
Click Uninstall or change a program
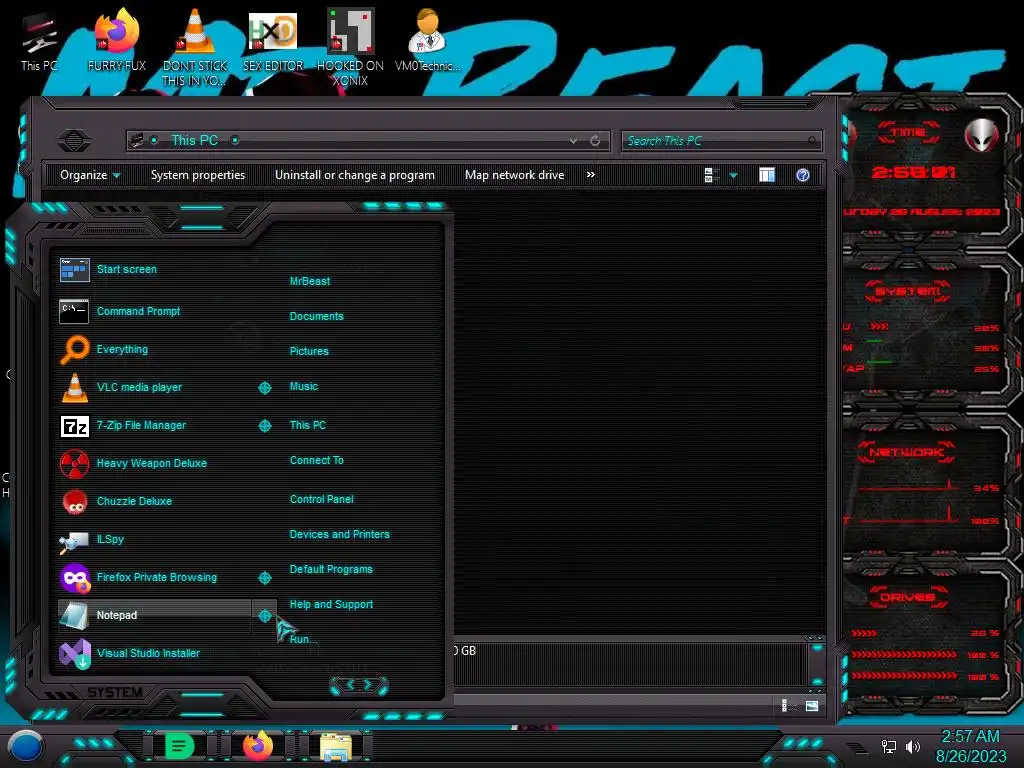tap(355, 175)
